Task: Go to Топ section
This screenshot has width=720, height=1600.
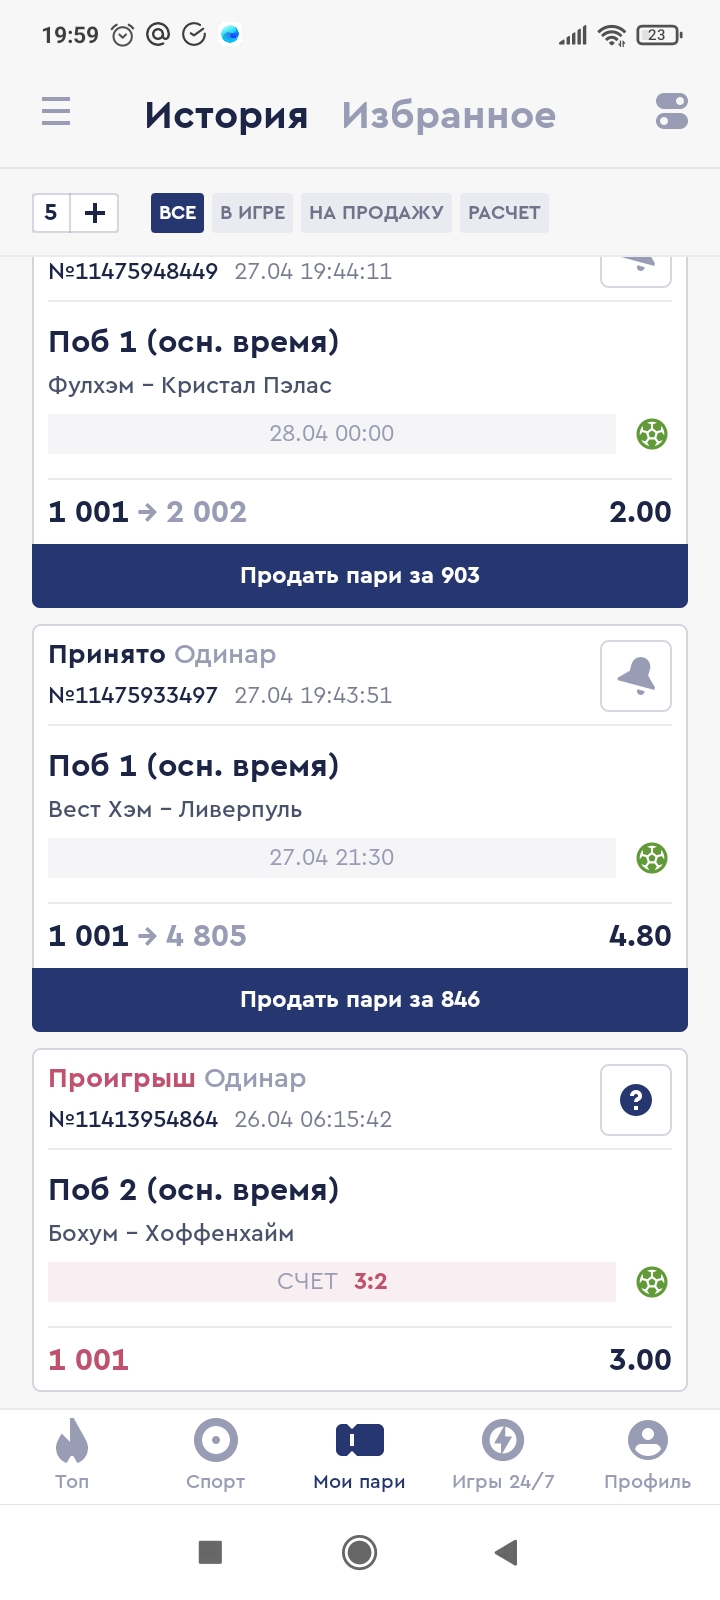Action: click(x=72, y=1455)
